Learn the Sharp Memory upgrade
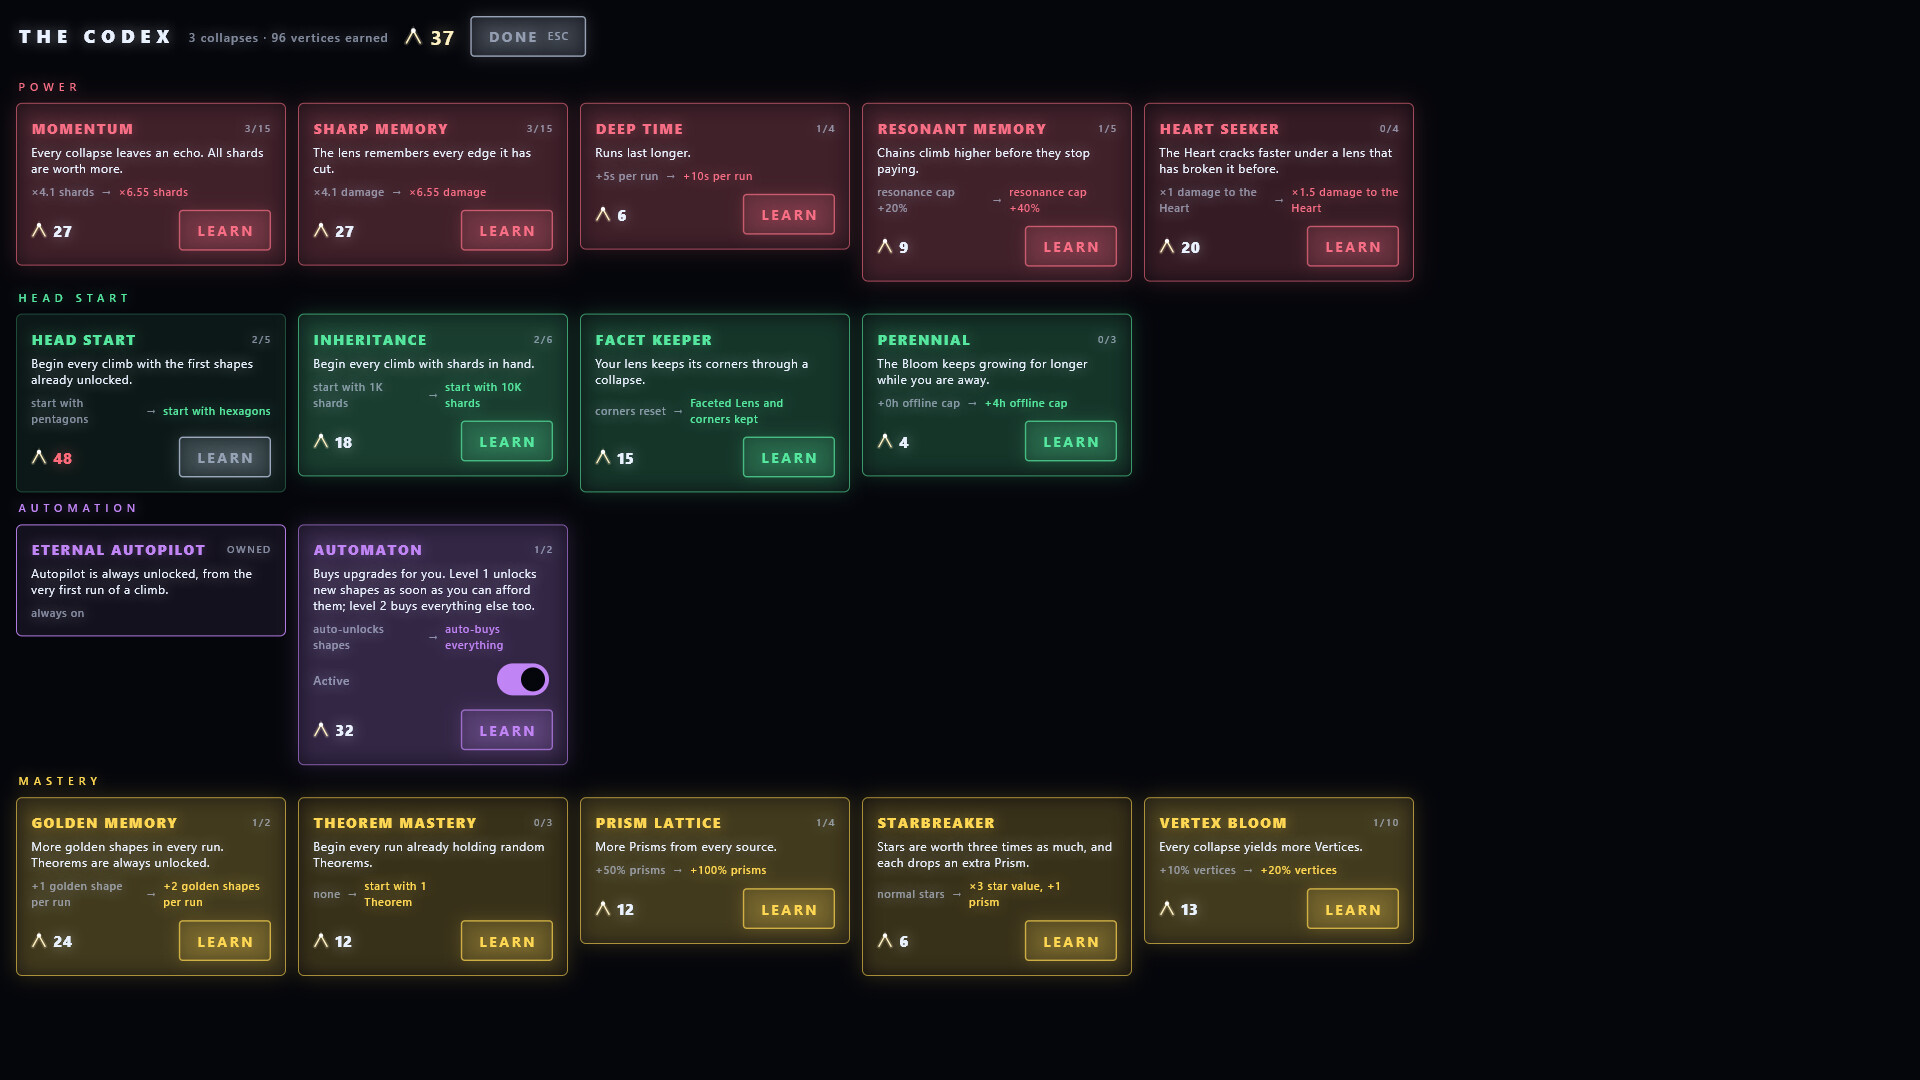The width and height of the screenshot is (1920, 1080). point(507,231)
